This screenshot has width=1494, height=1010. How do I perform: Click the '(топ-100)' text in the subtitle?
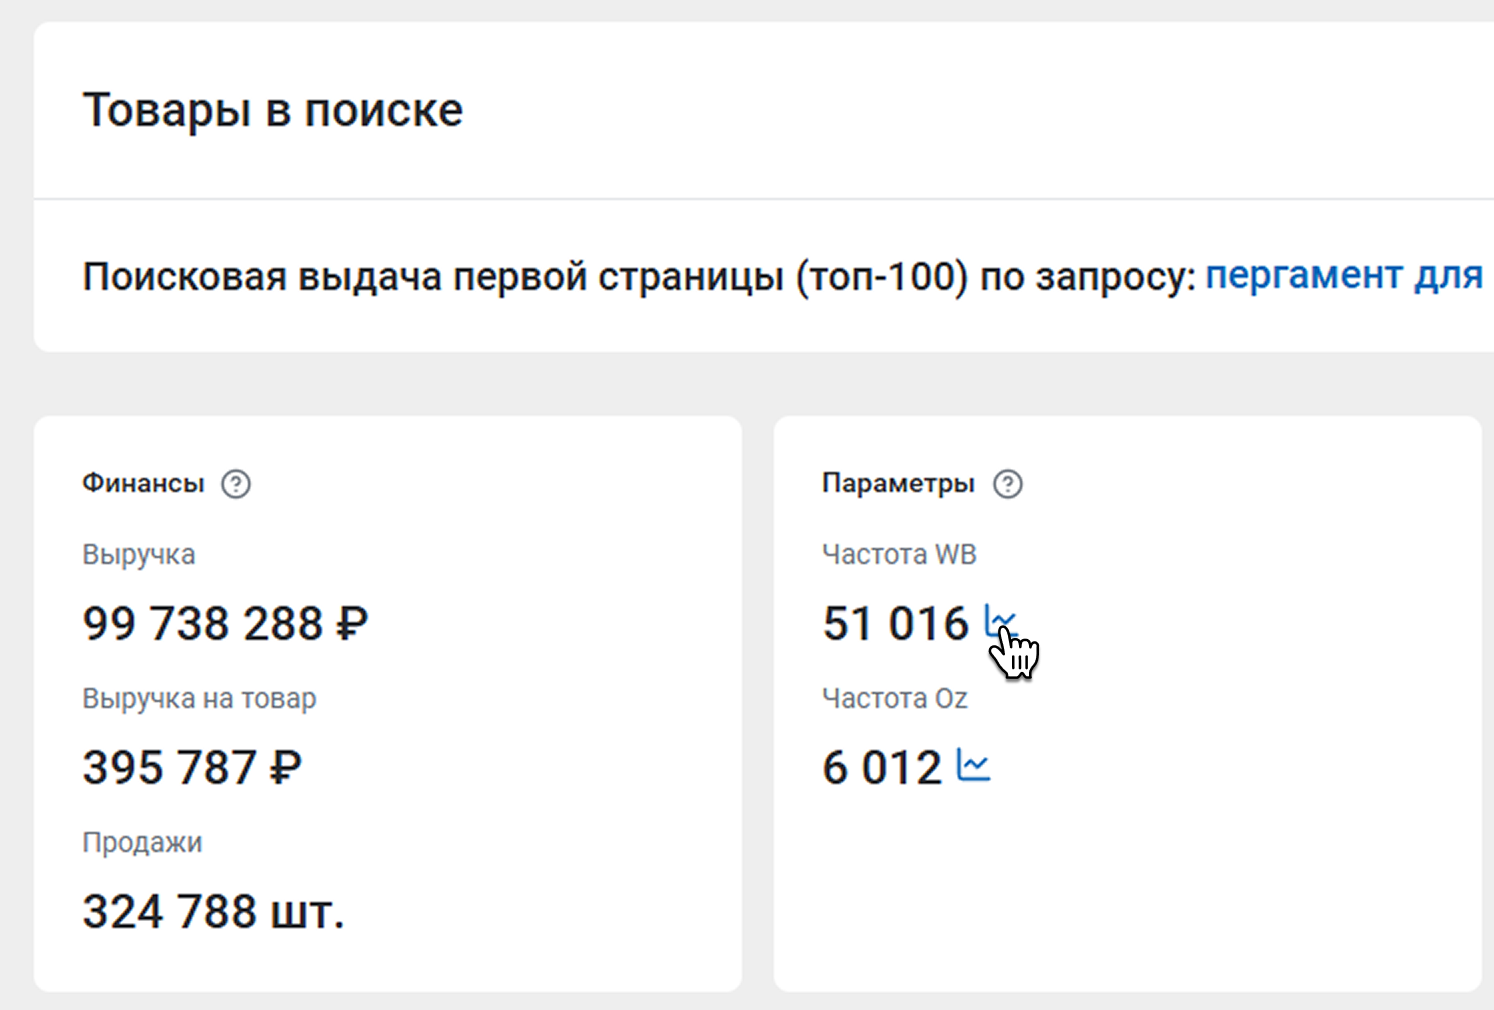[881, 277]
